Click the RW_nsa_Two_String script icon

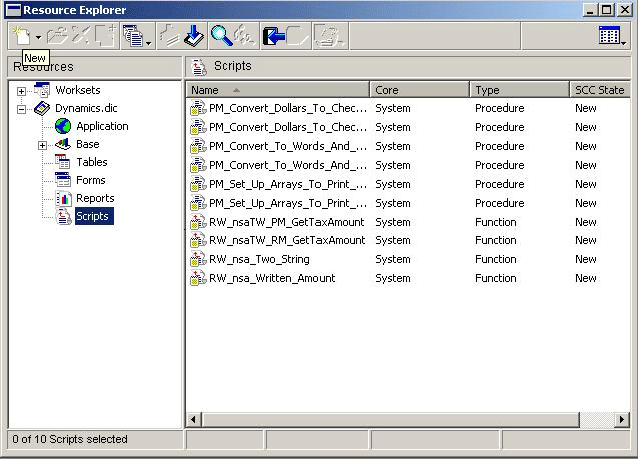click(x=198, y=259)
